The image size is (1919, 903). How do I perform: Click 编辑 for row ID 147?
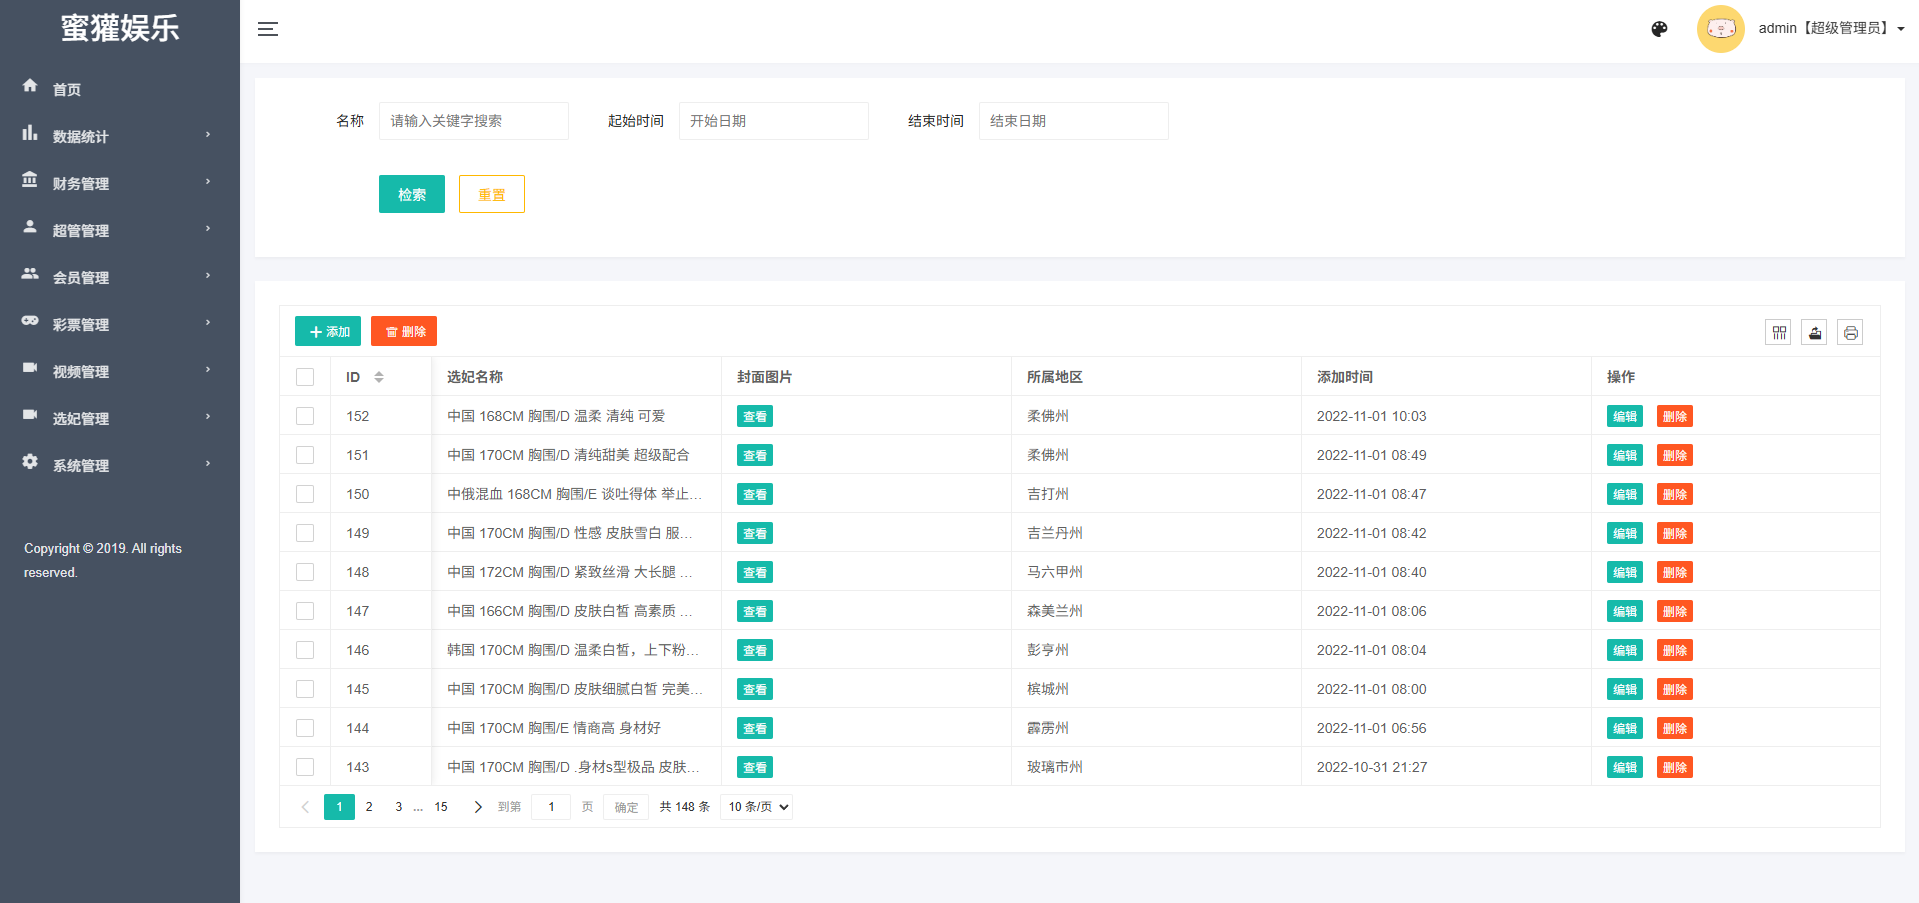[x=1625, y=611]
